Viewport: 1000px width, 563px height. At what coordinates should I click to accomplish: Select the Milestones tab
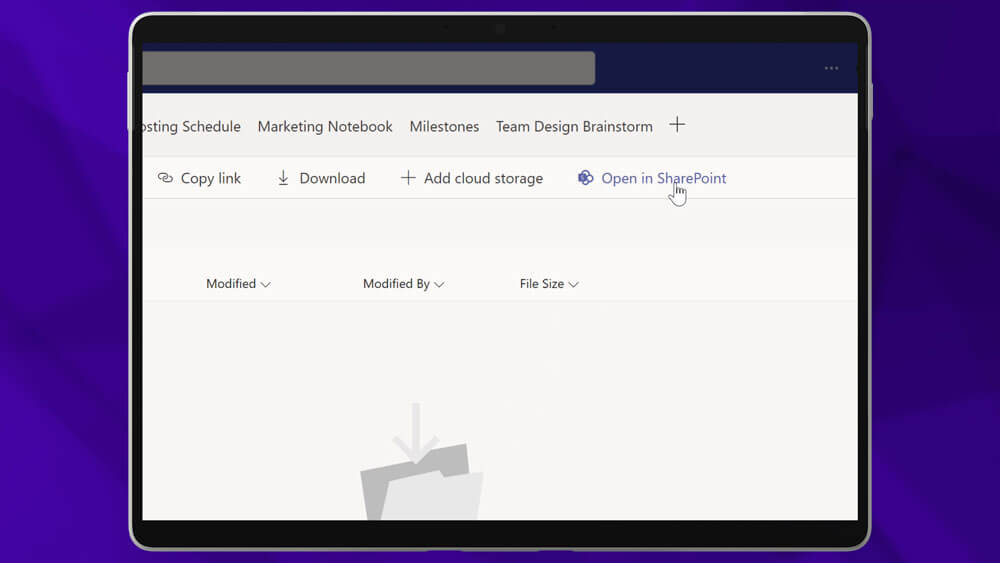click(x=444, y=126)
